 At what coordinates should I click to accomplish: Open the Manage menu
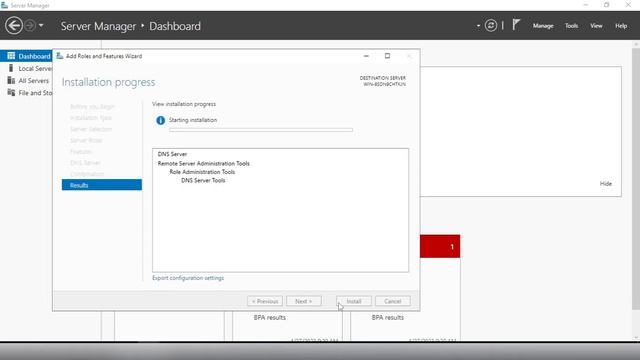click(543, 26)
